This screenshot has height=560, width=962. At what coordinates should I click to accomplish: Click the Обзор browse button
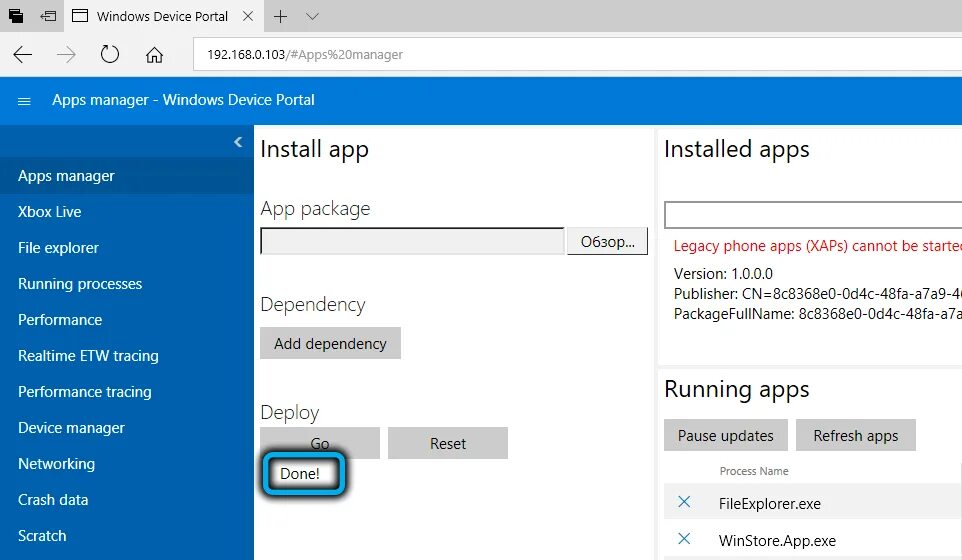pos(607,242)
